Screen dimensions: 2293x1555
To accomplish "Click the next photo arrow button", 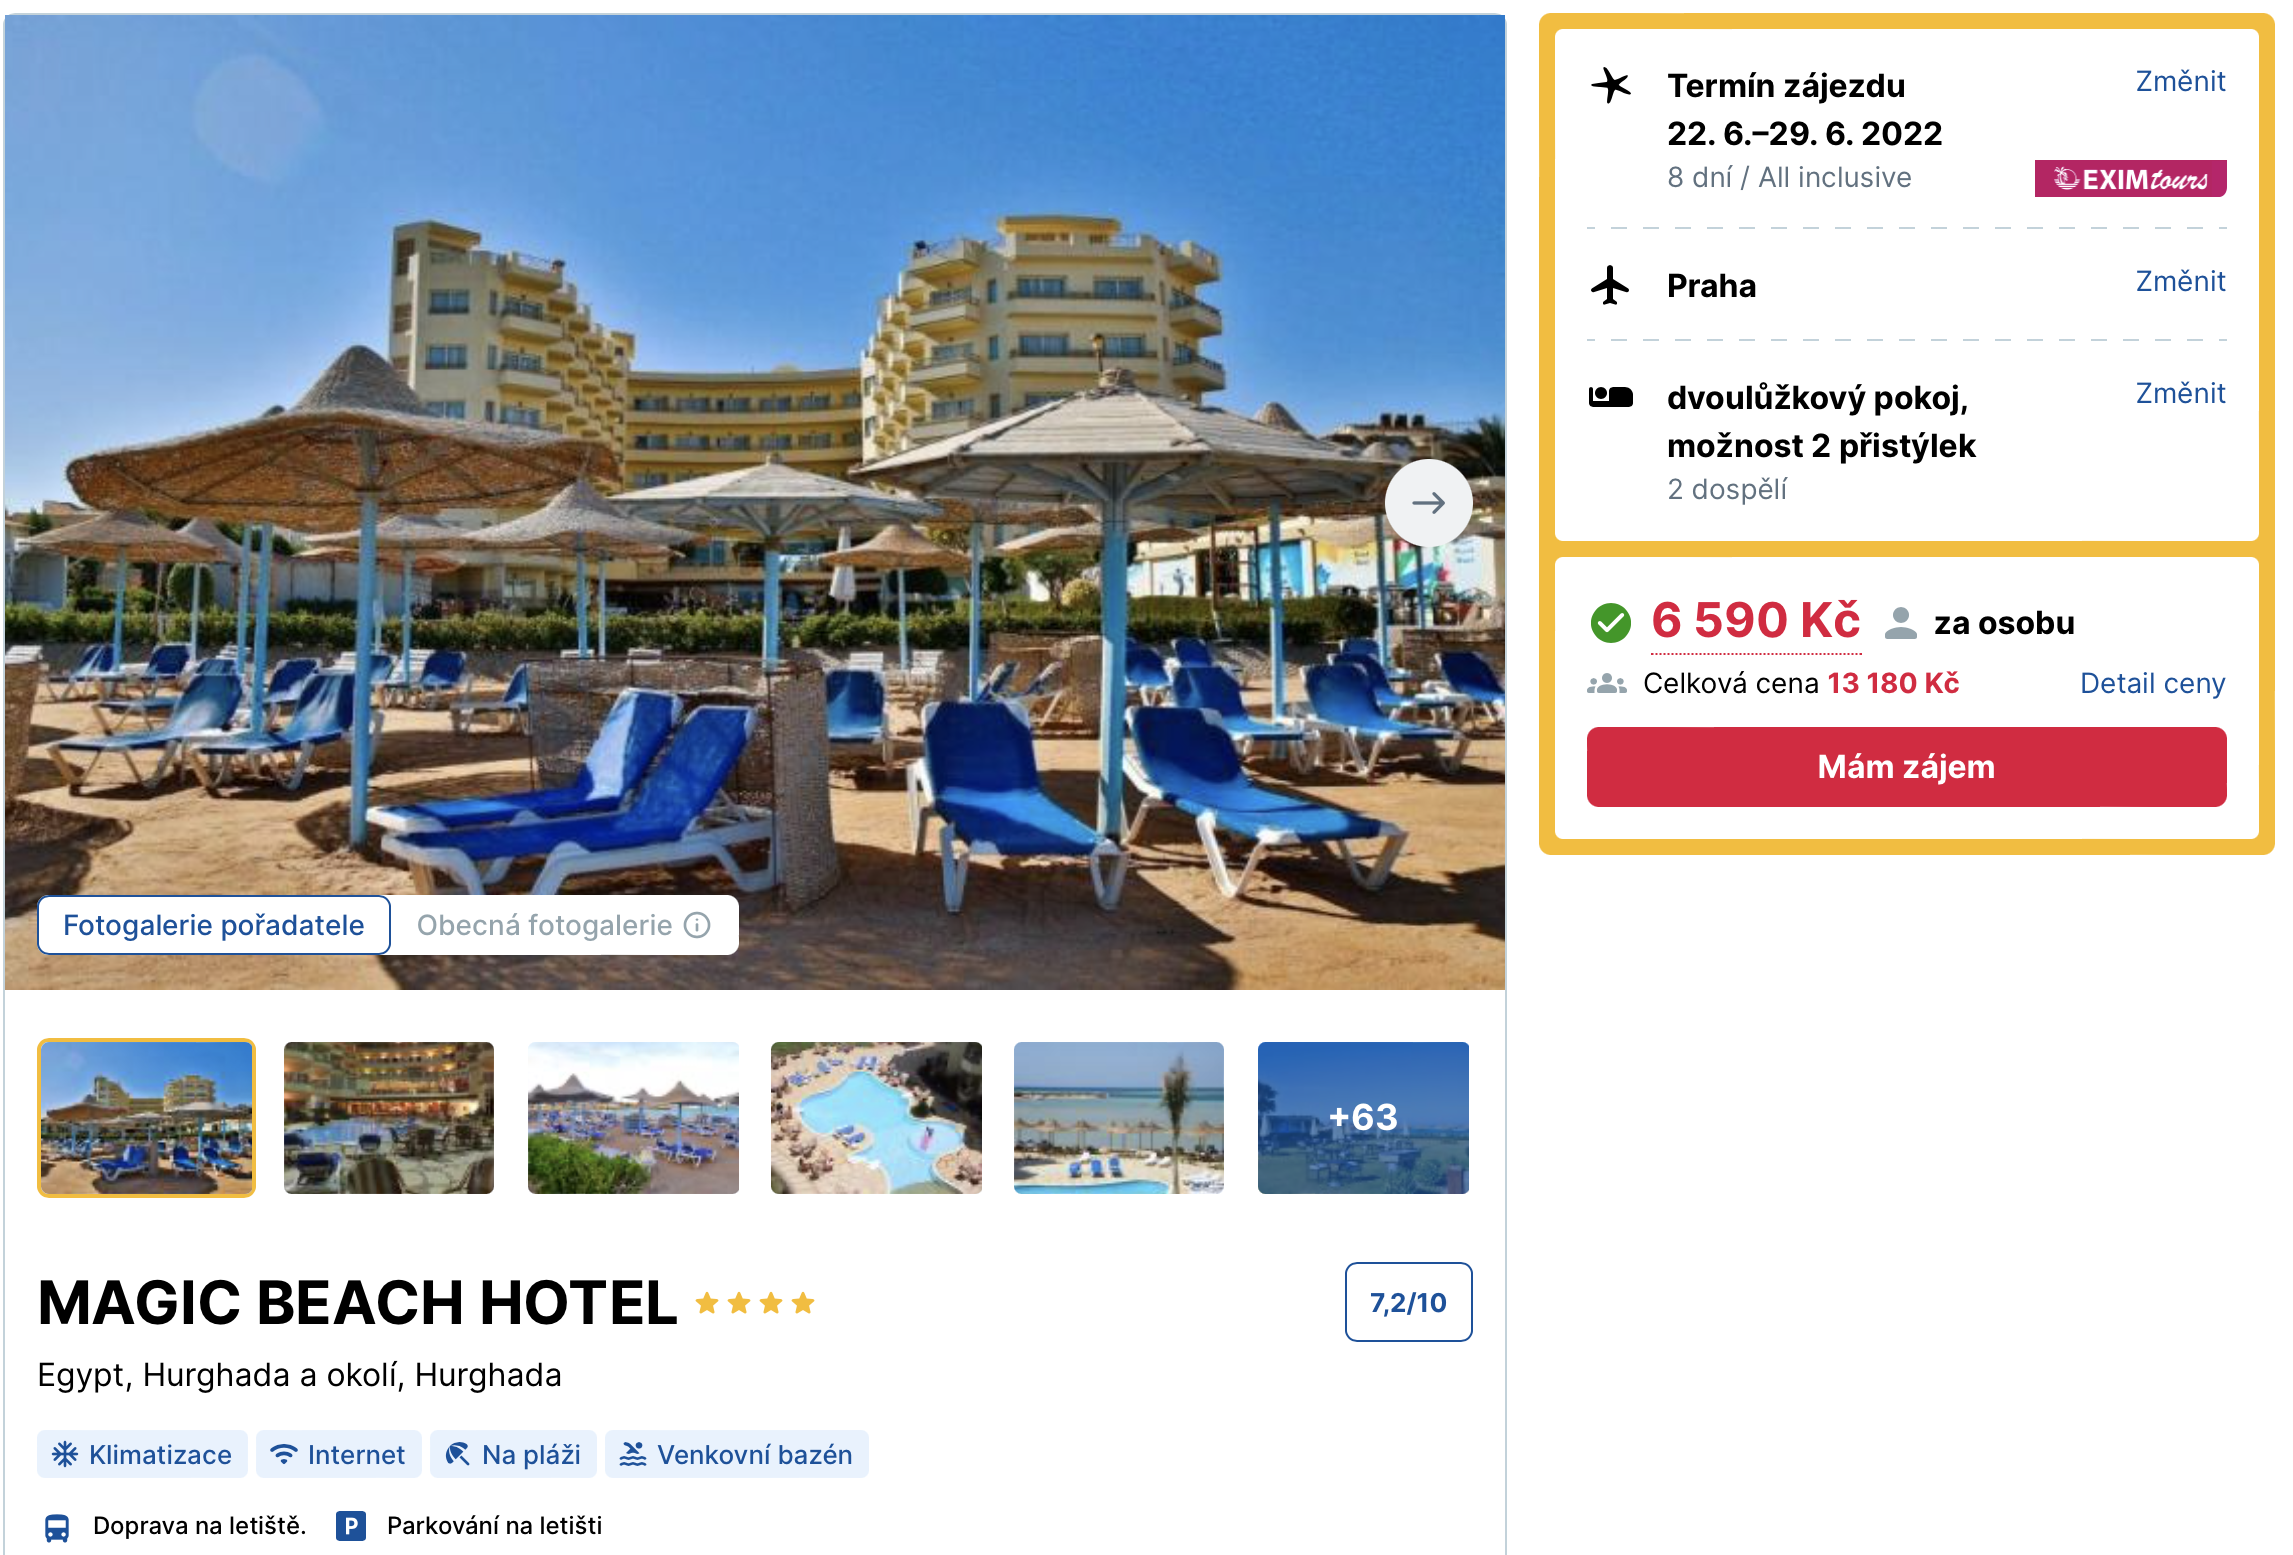I will click(x=1428, y=502).
